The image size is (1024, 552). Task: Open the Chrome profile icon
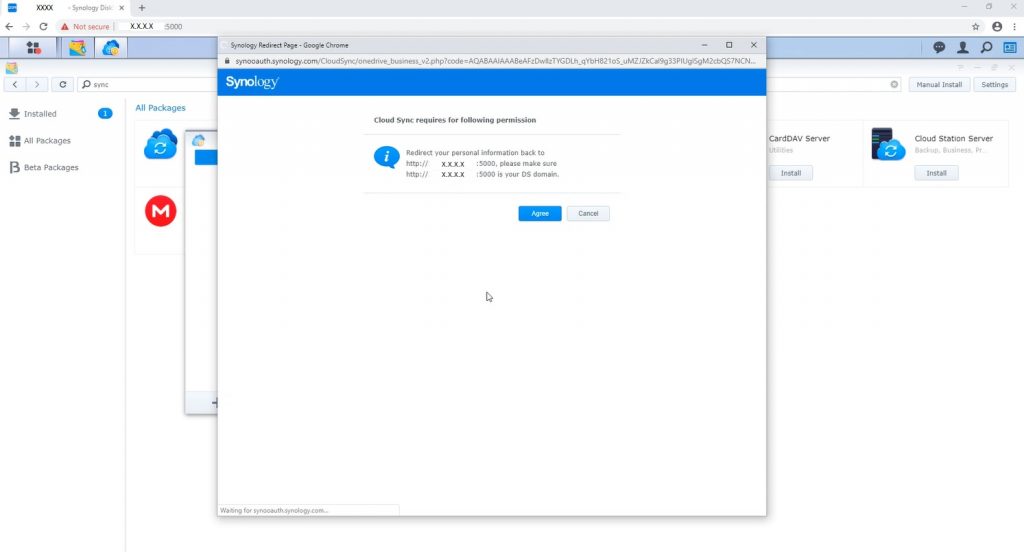pyautogui.click(x=997, y=27)
